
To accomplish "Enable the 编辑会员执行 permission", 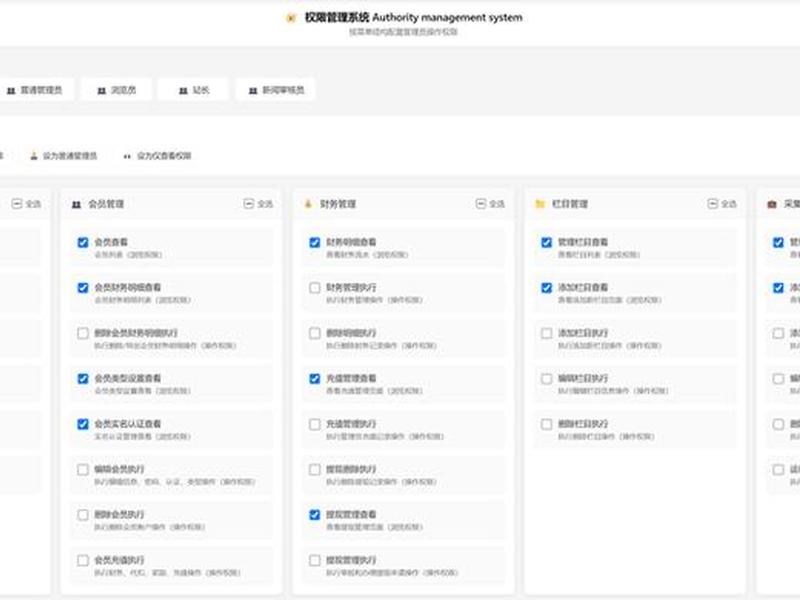I will [83, 469].
